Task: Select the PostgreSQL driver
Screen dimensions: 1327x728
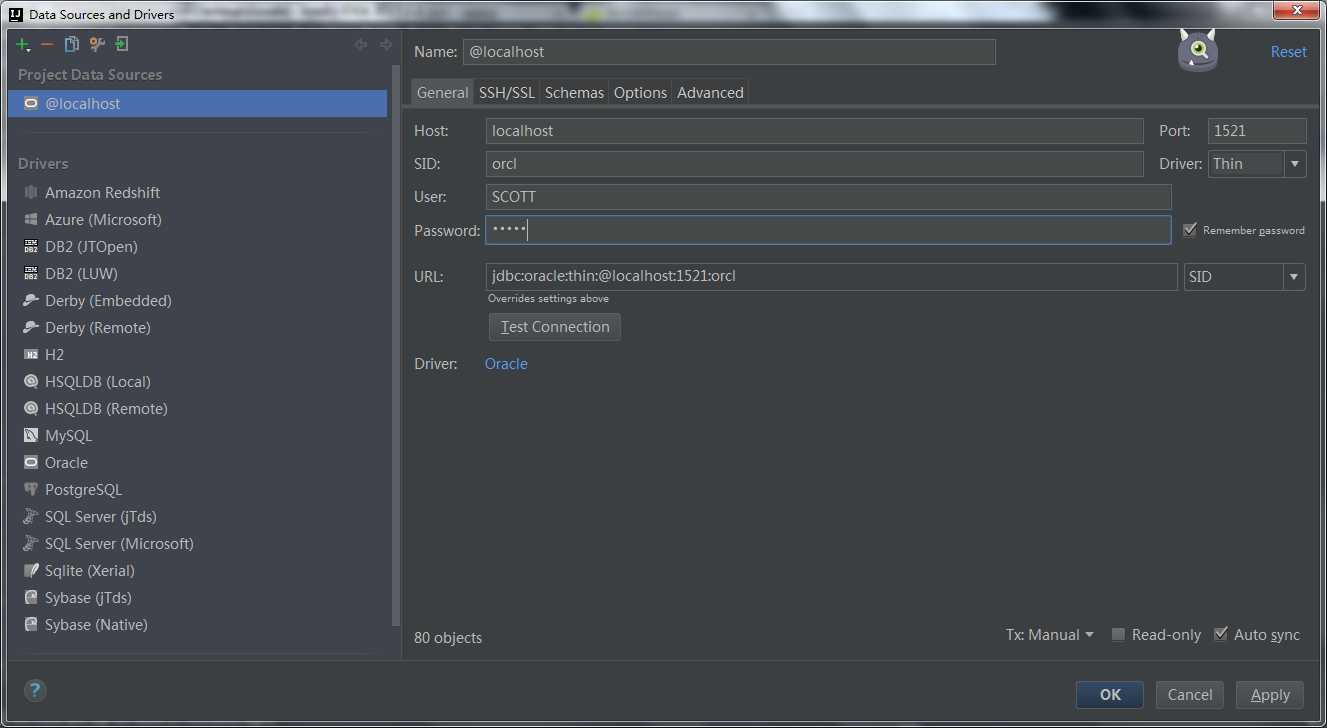Action: (x=83, y=489)
